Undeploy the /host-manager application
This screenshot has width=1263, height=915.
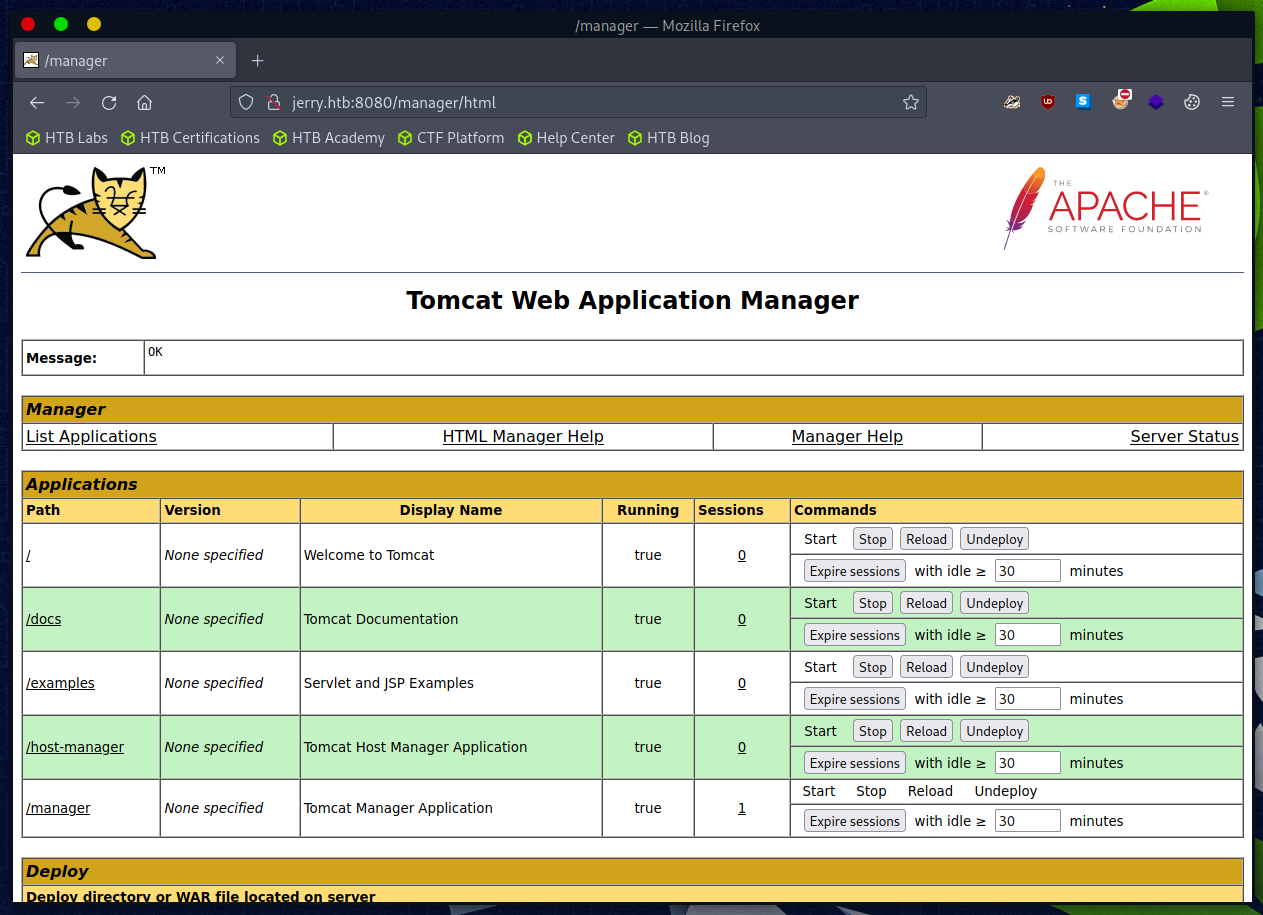coord(995,731)
